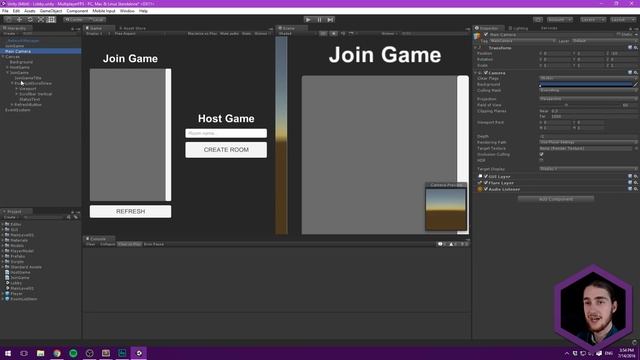Click the Pause button

(x=319, y=20)
